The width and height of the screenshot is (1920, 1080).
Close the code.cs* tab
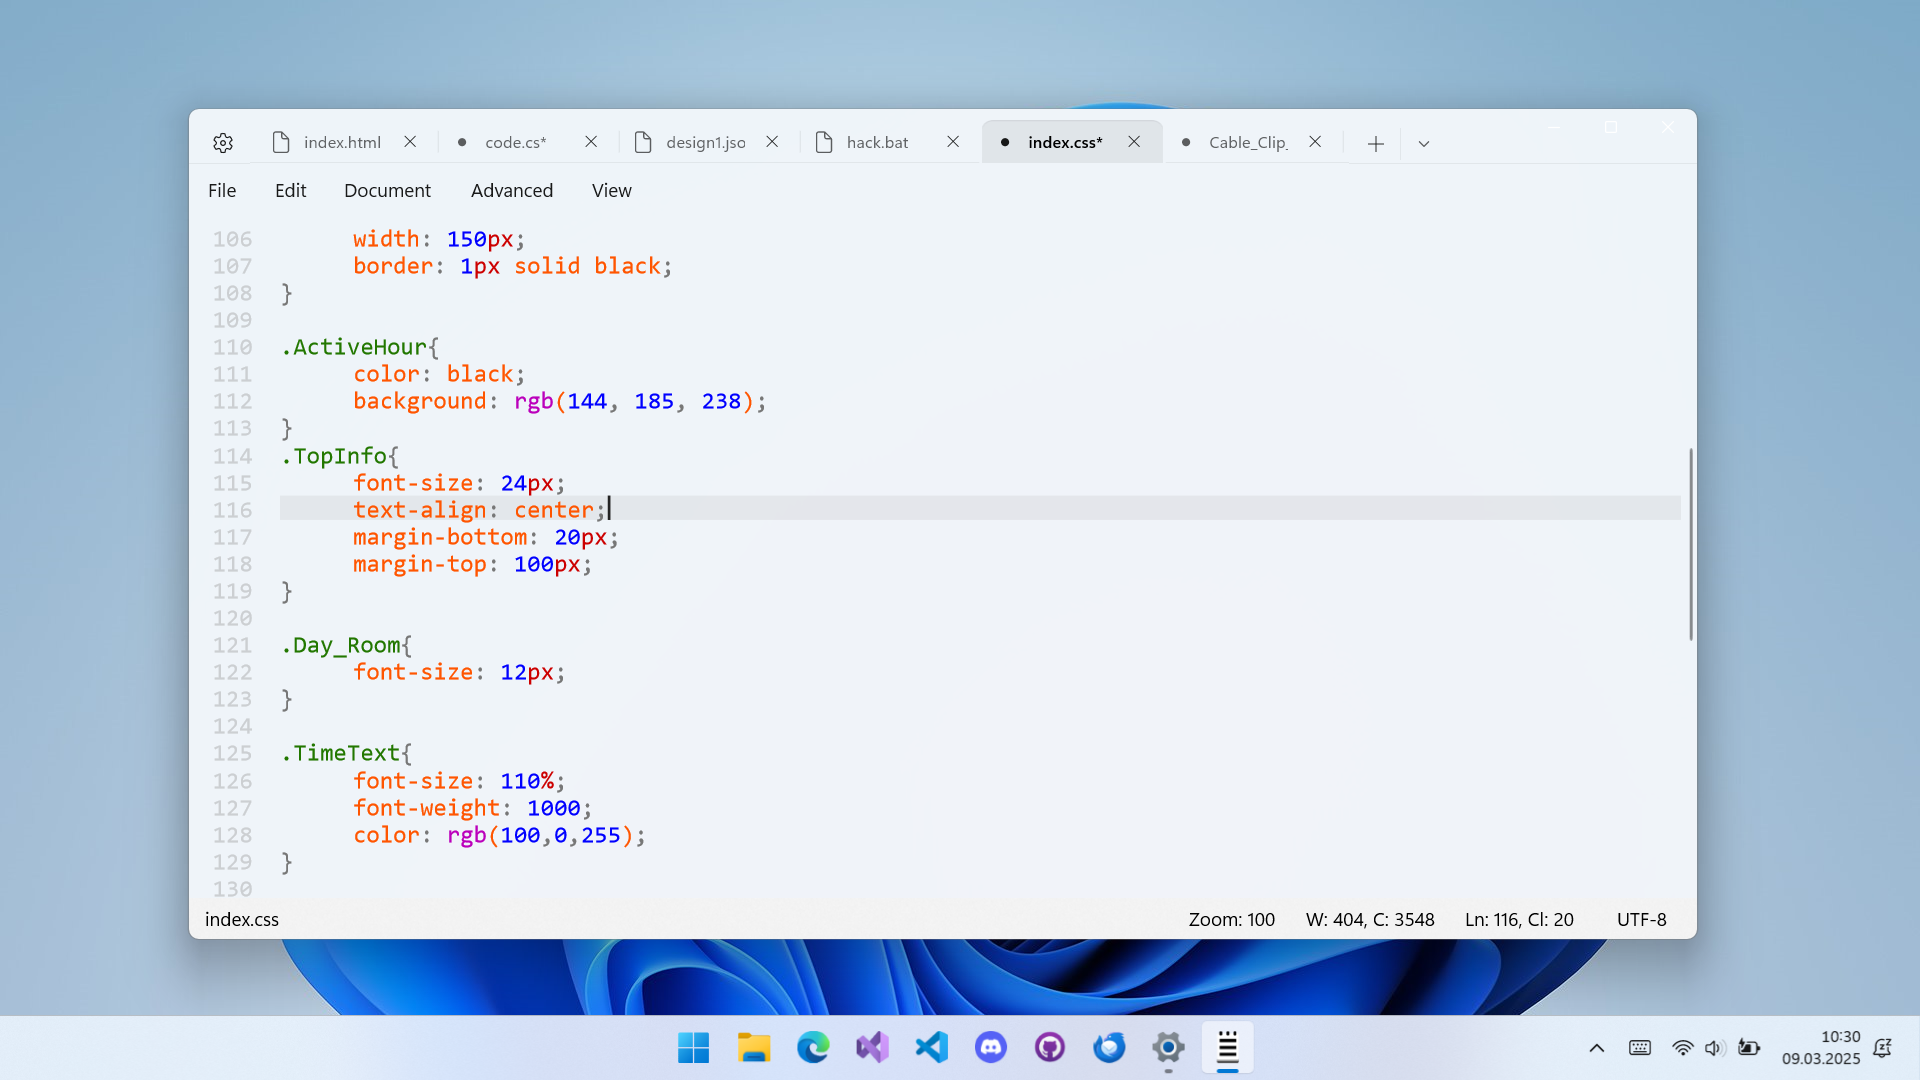point(591,142)
